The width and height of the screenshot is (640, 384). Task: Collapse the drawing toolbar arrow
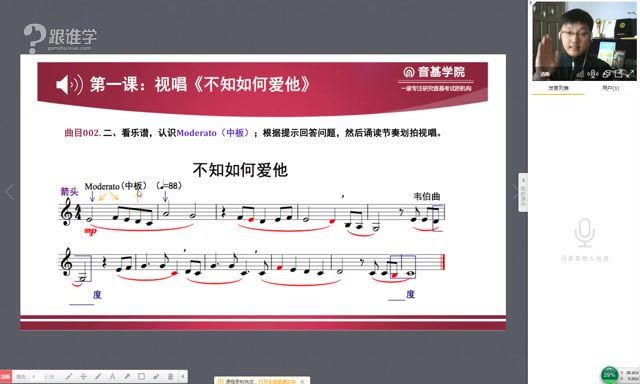(x=183, y=376)
